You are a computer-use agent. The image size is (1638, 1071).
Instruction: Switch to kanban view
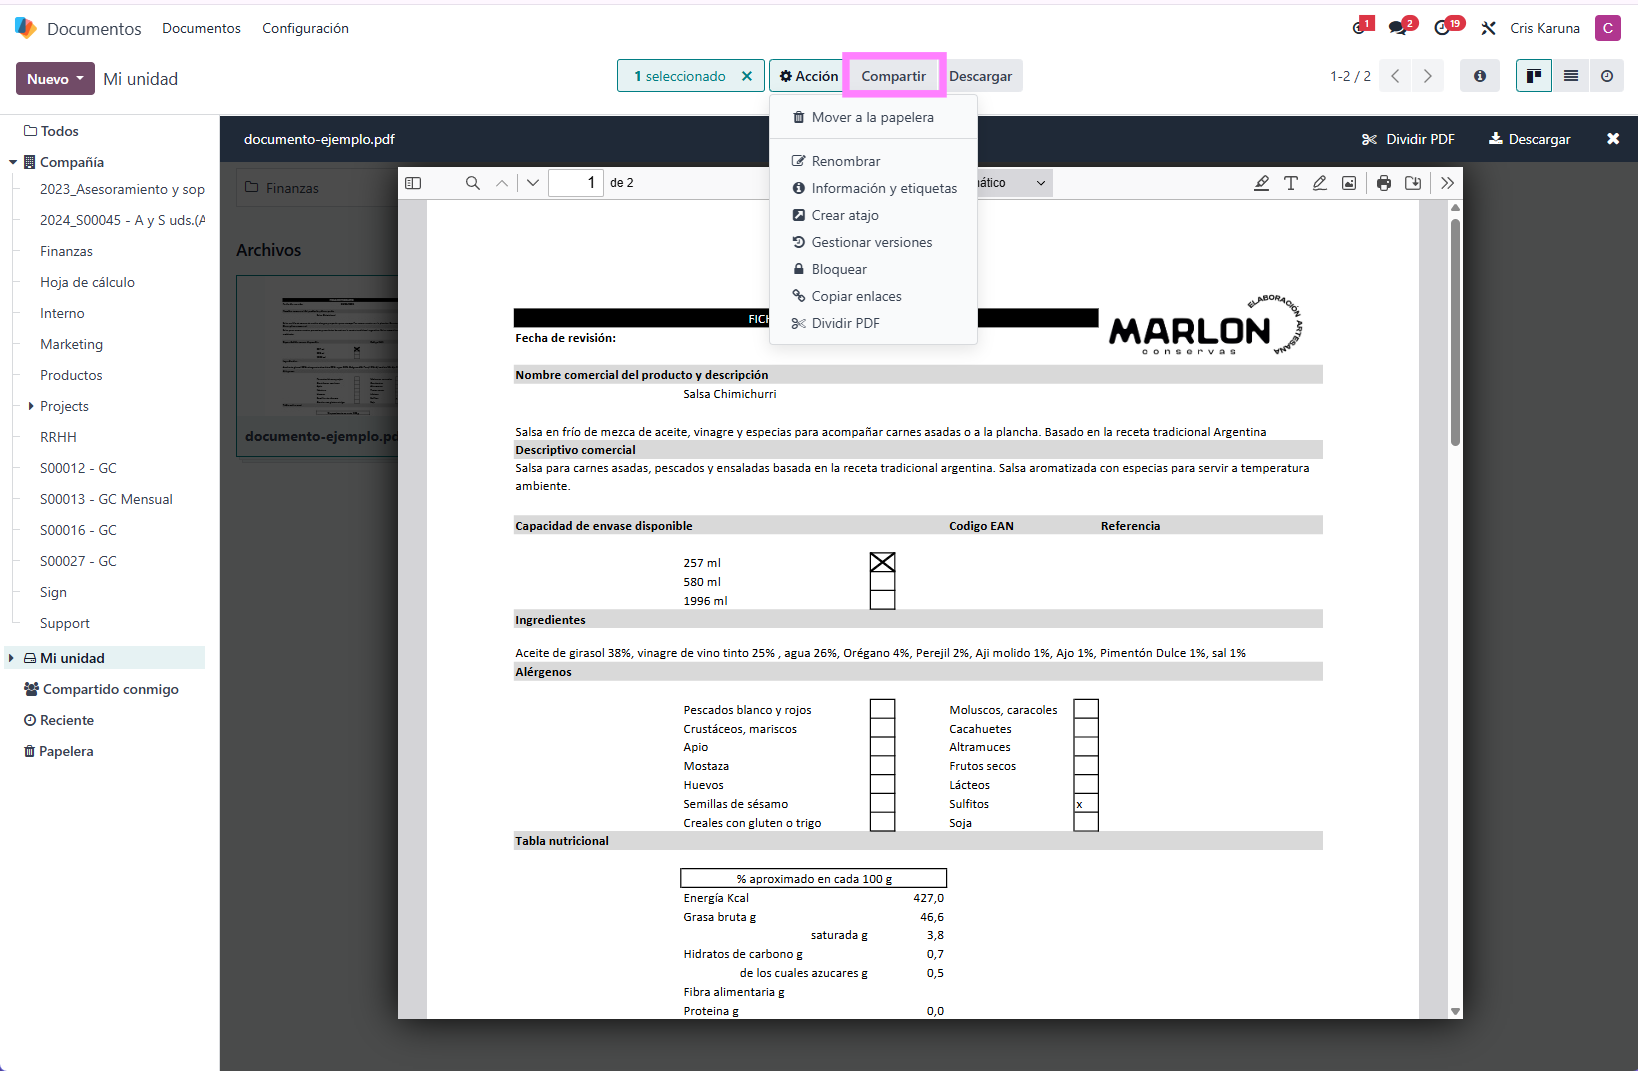(1534, 76)
